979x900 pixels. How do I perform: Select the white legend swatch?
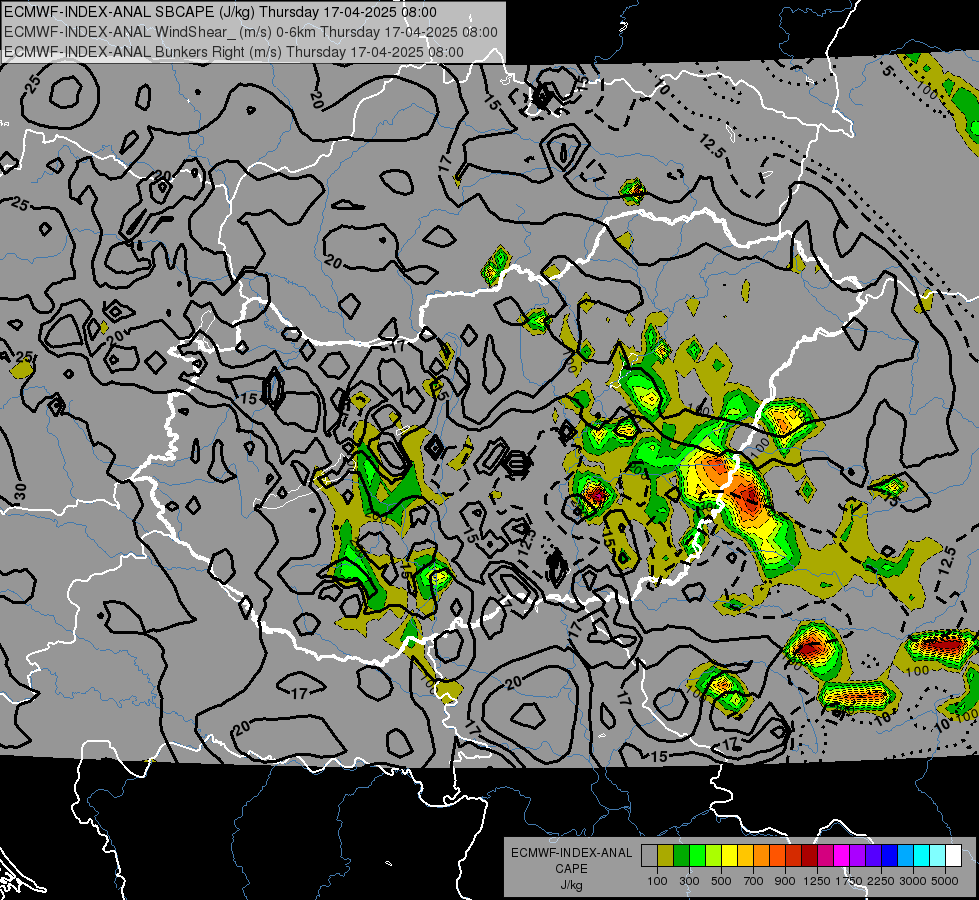tap(953, 855)
